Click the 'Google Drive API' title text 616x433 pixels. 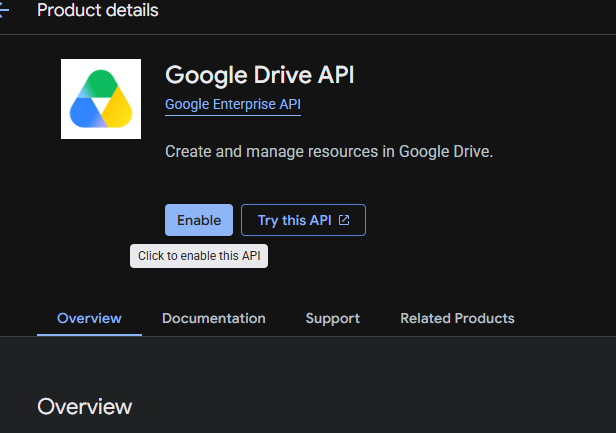pyautogui.click(x=260, y=75)
